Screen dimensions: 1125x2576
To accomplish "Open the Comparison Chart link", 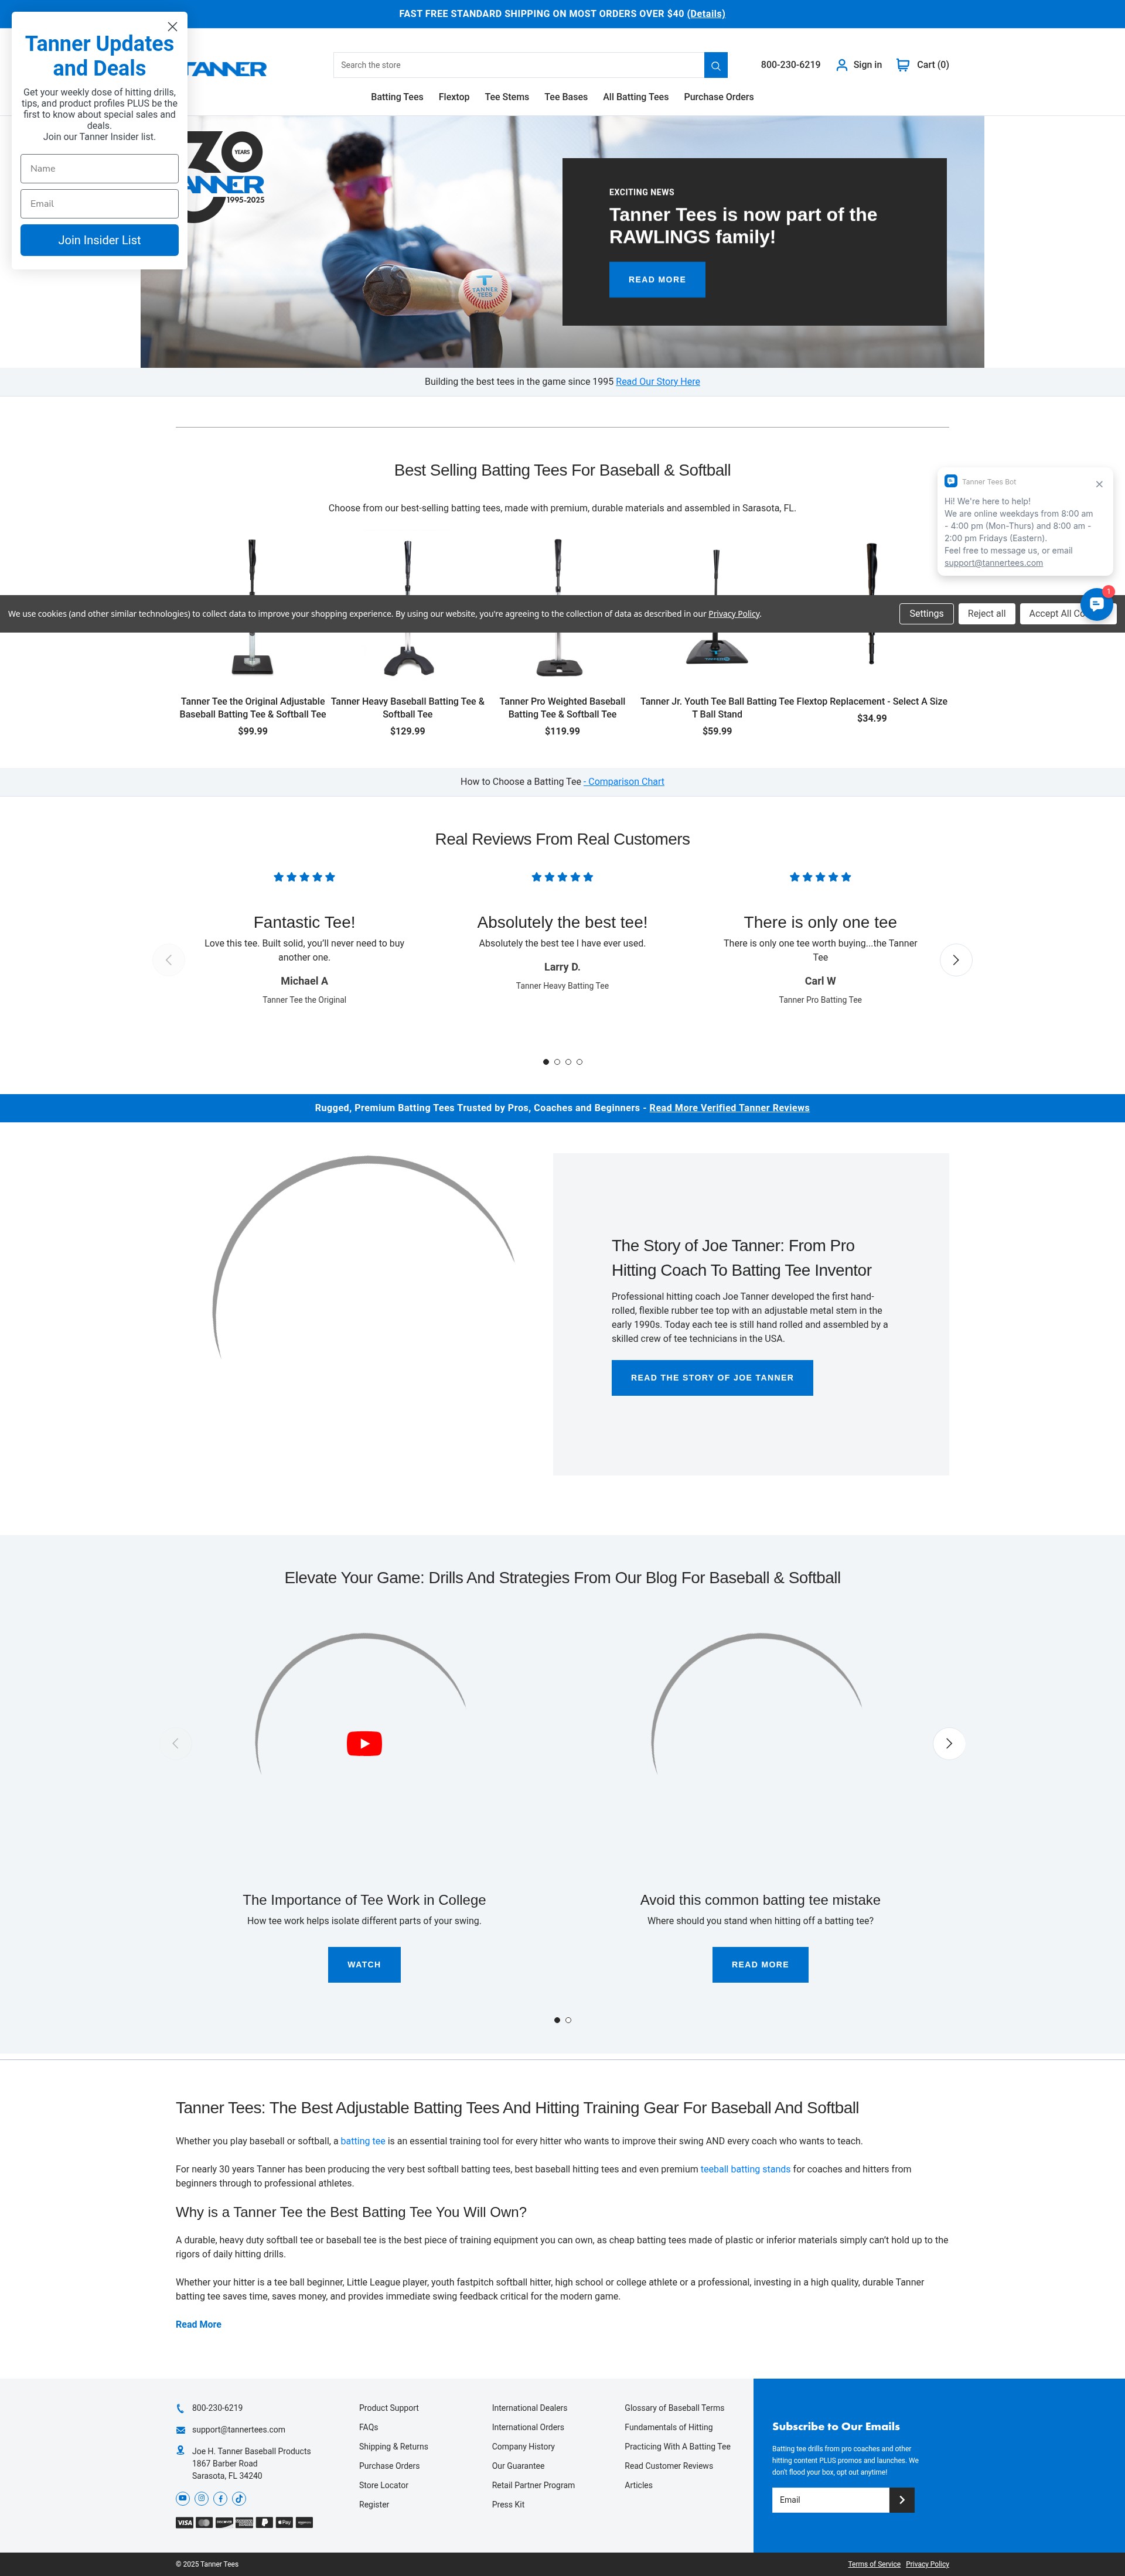I will (624, 782).
